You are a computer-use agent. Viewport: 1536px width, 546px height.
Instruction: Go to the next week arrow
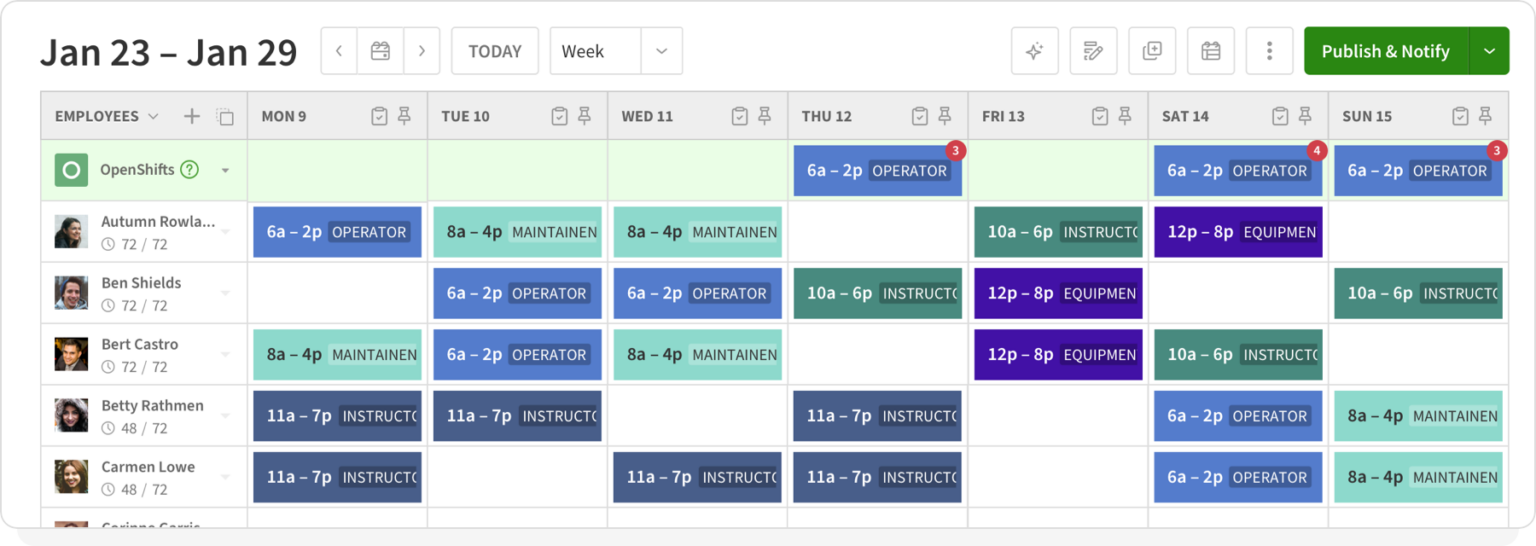422,51
